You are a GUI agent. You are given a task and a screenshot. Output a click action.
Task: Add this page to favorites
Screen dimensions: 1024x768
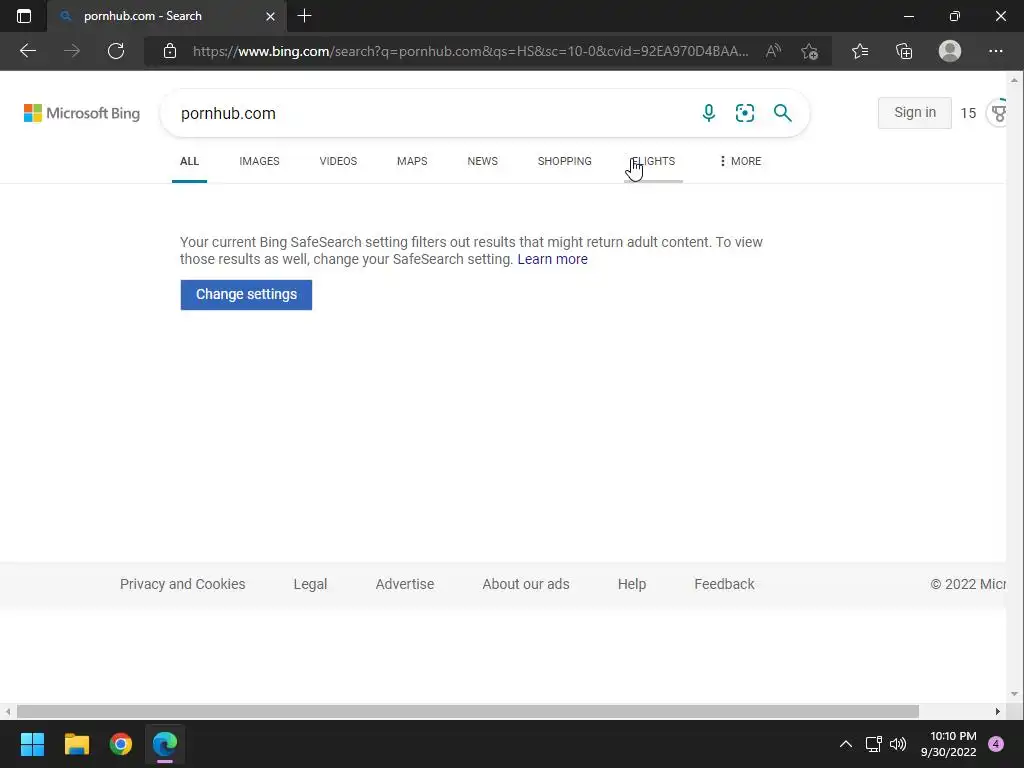point(810,51)
